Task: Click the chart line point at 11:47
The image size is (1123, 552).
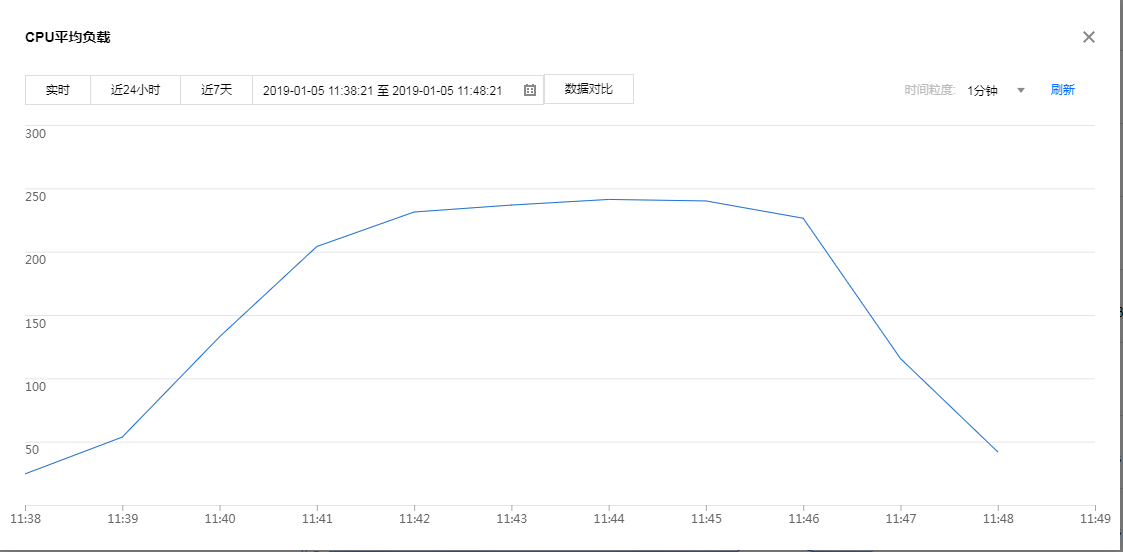Action: click(x=901, y=359)
